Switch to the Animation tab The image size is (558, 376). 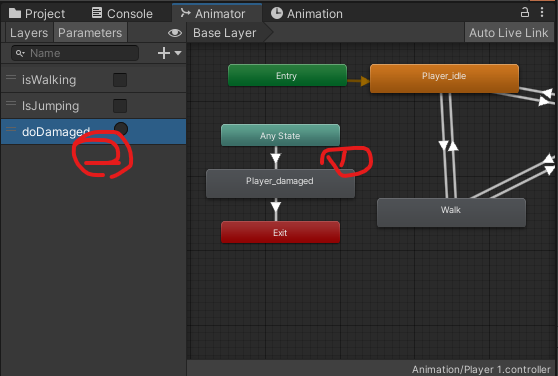coord(306,14)
